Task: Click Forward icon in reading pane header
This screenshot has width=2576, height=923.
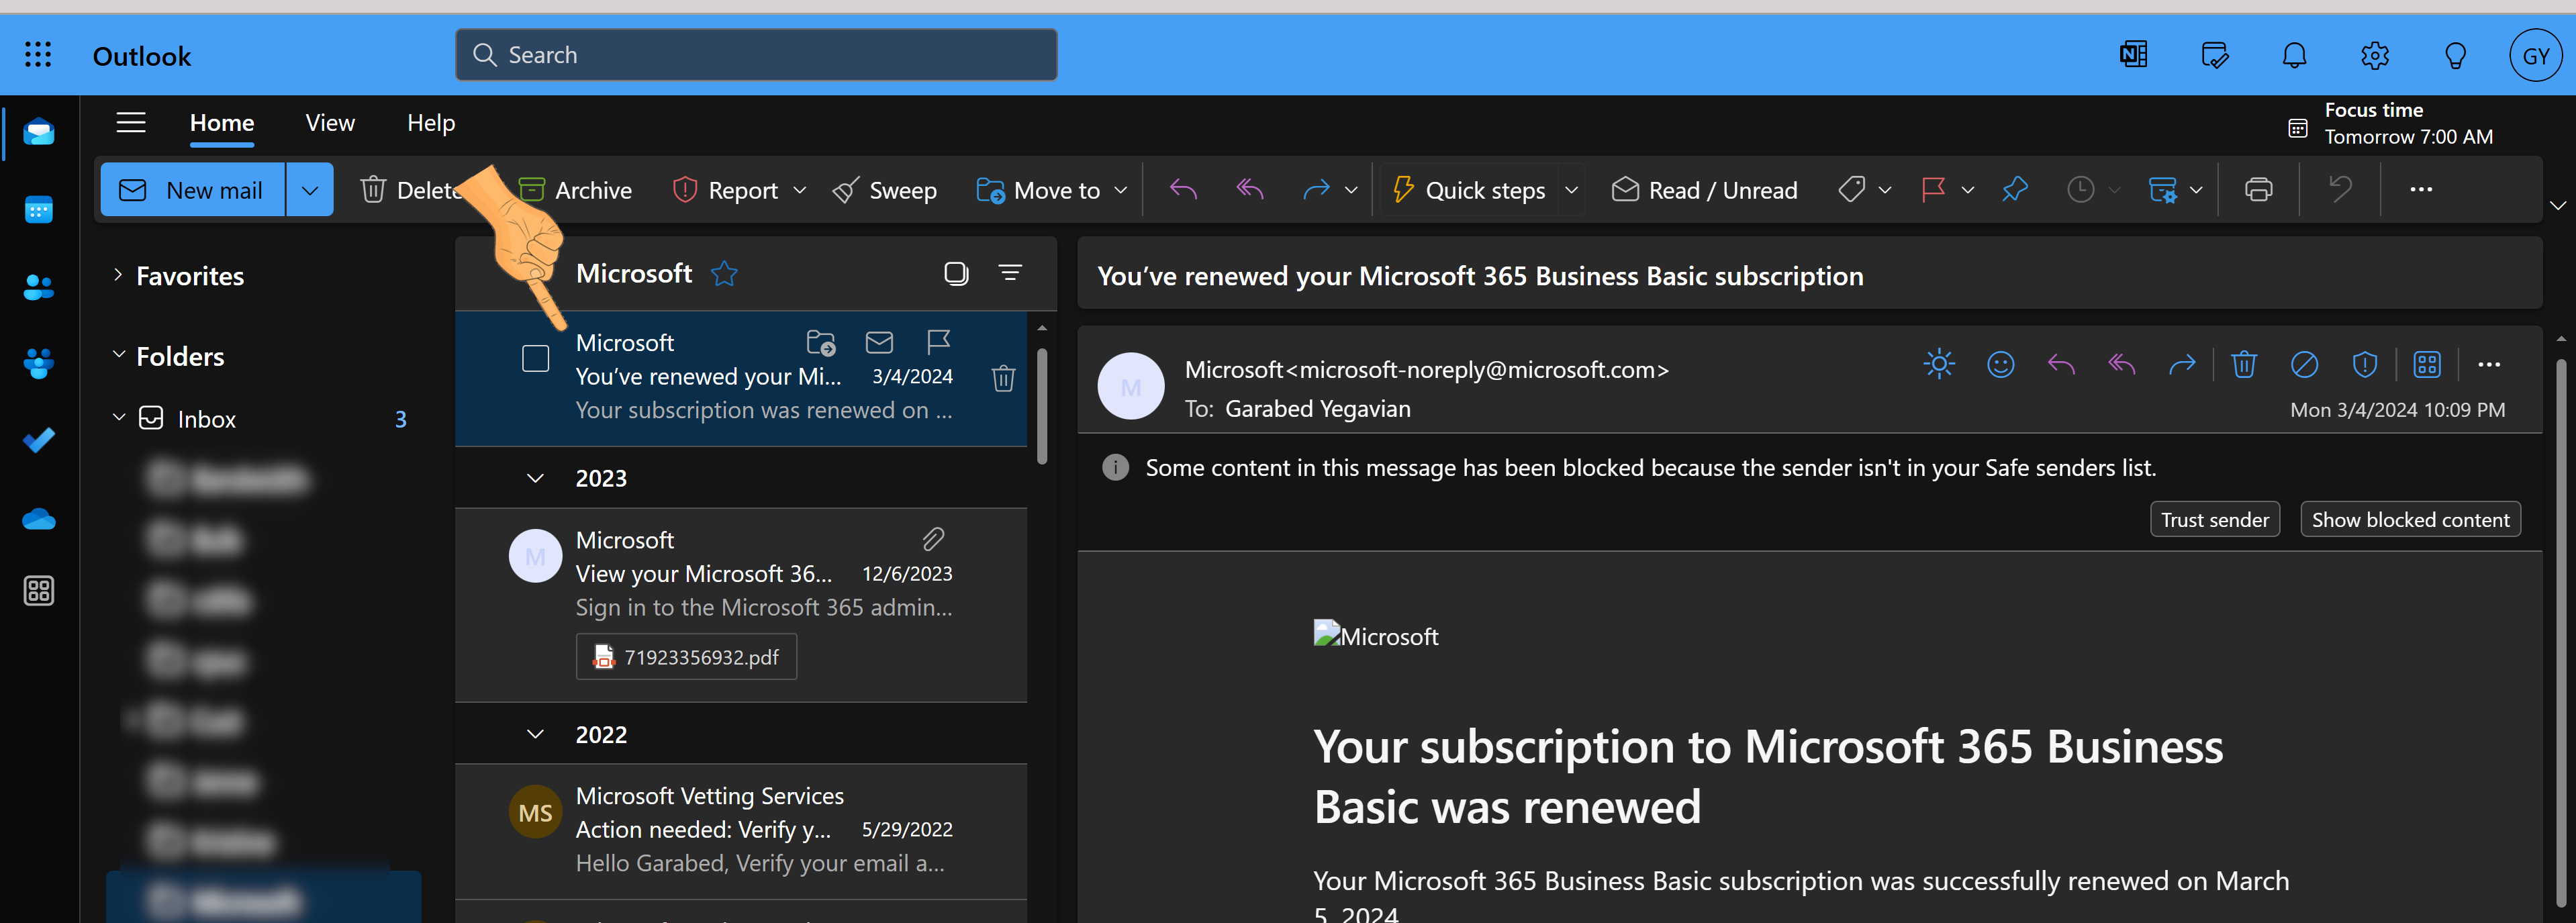Action: coord(2182,364)
